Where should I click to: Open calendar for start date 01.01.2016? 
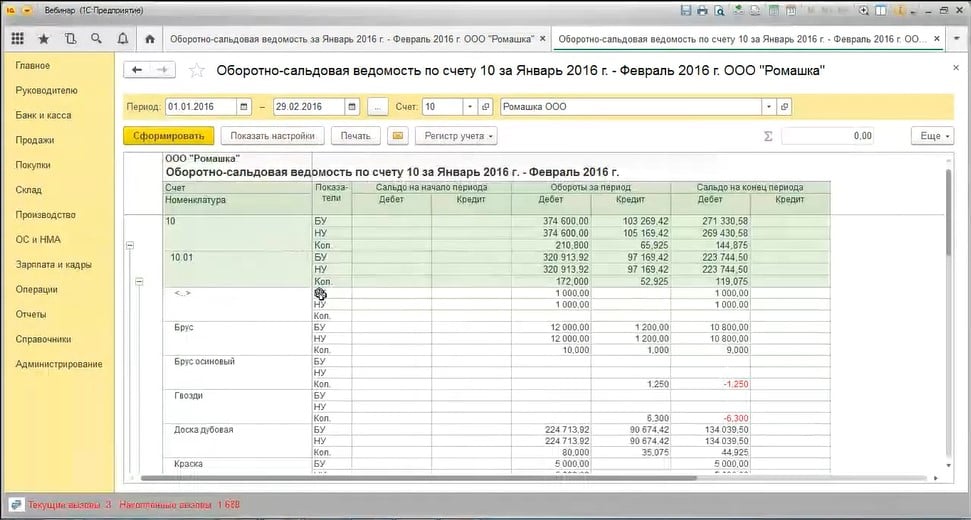click(243, 107)
